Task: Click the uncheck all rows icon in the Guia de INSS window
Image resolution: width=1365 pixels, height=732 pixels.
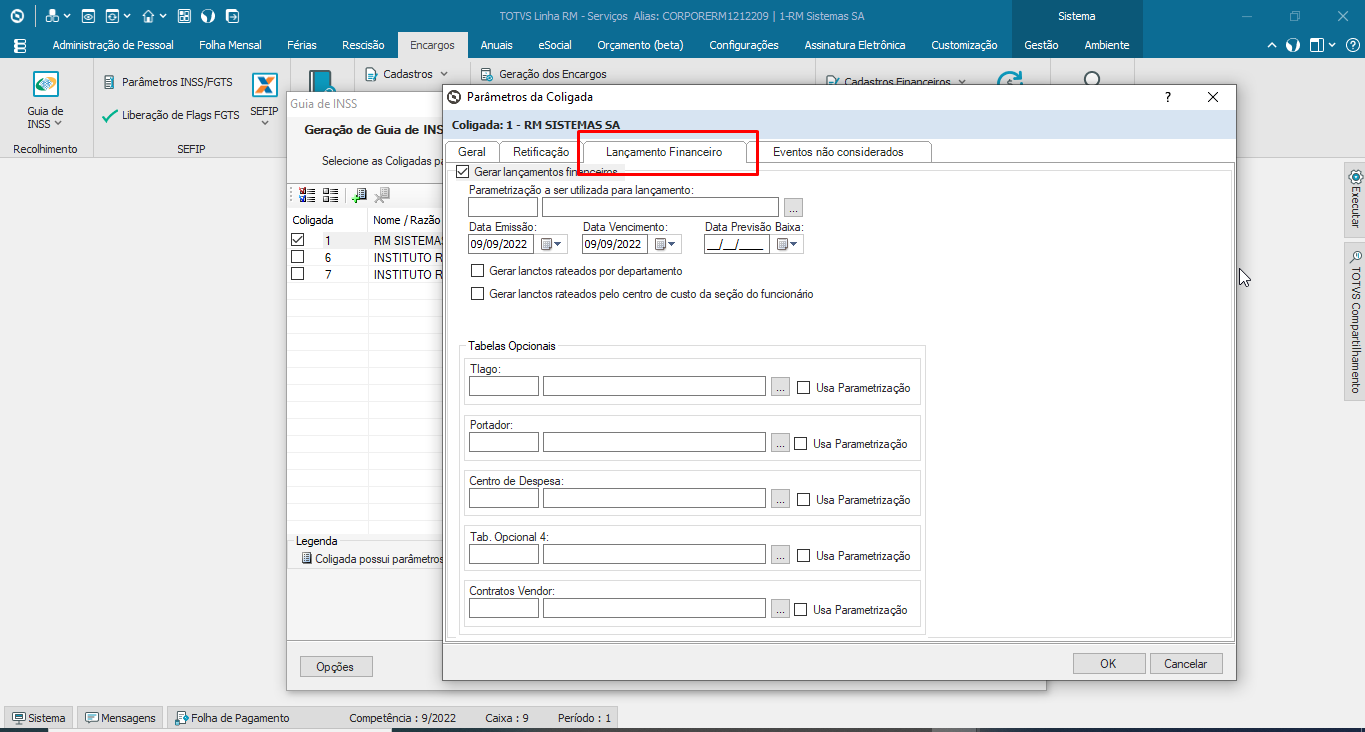Action: (330, 196)
